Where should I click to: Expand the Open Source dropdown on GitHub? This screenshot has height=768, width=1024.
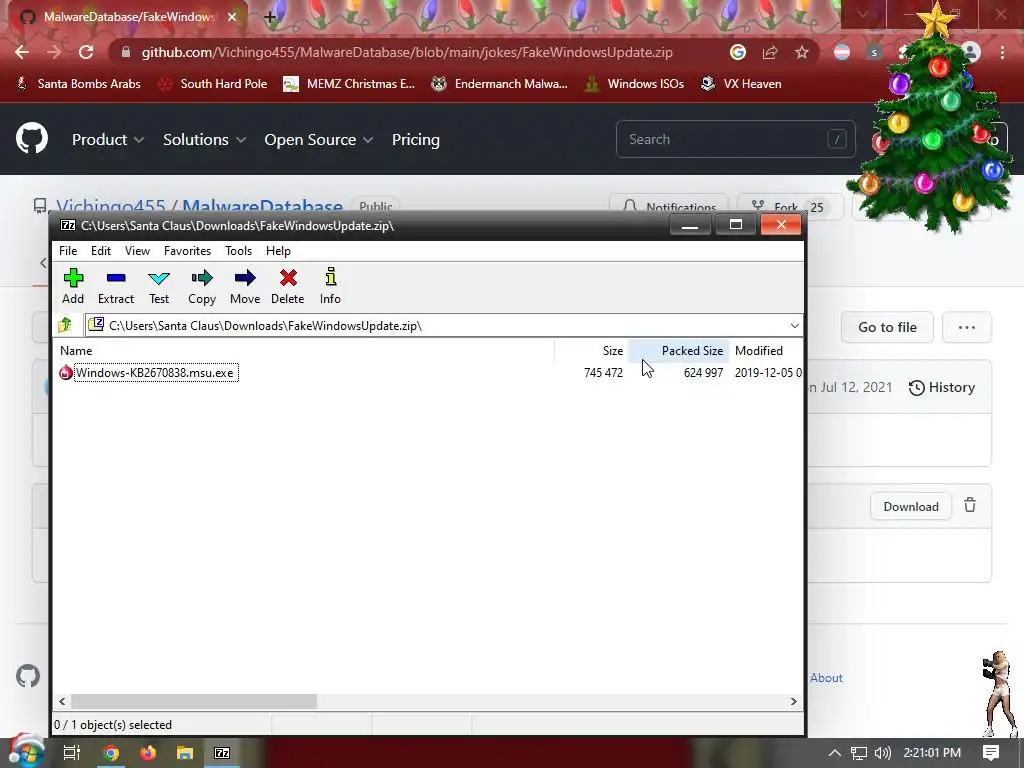pos(319,140)
